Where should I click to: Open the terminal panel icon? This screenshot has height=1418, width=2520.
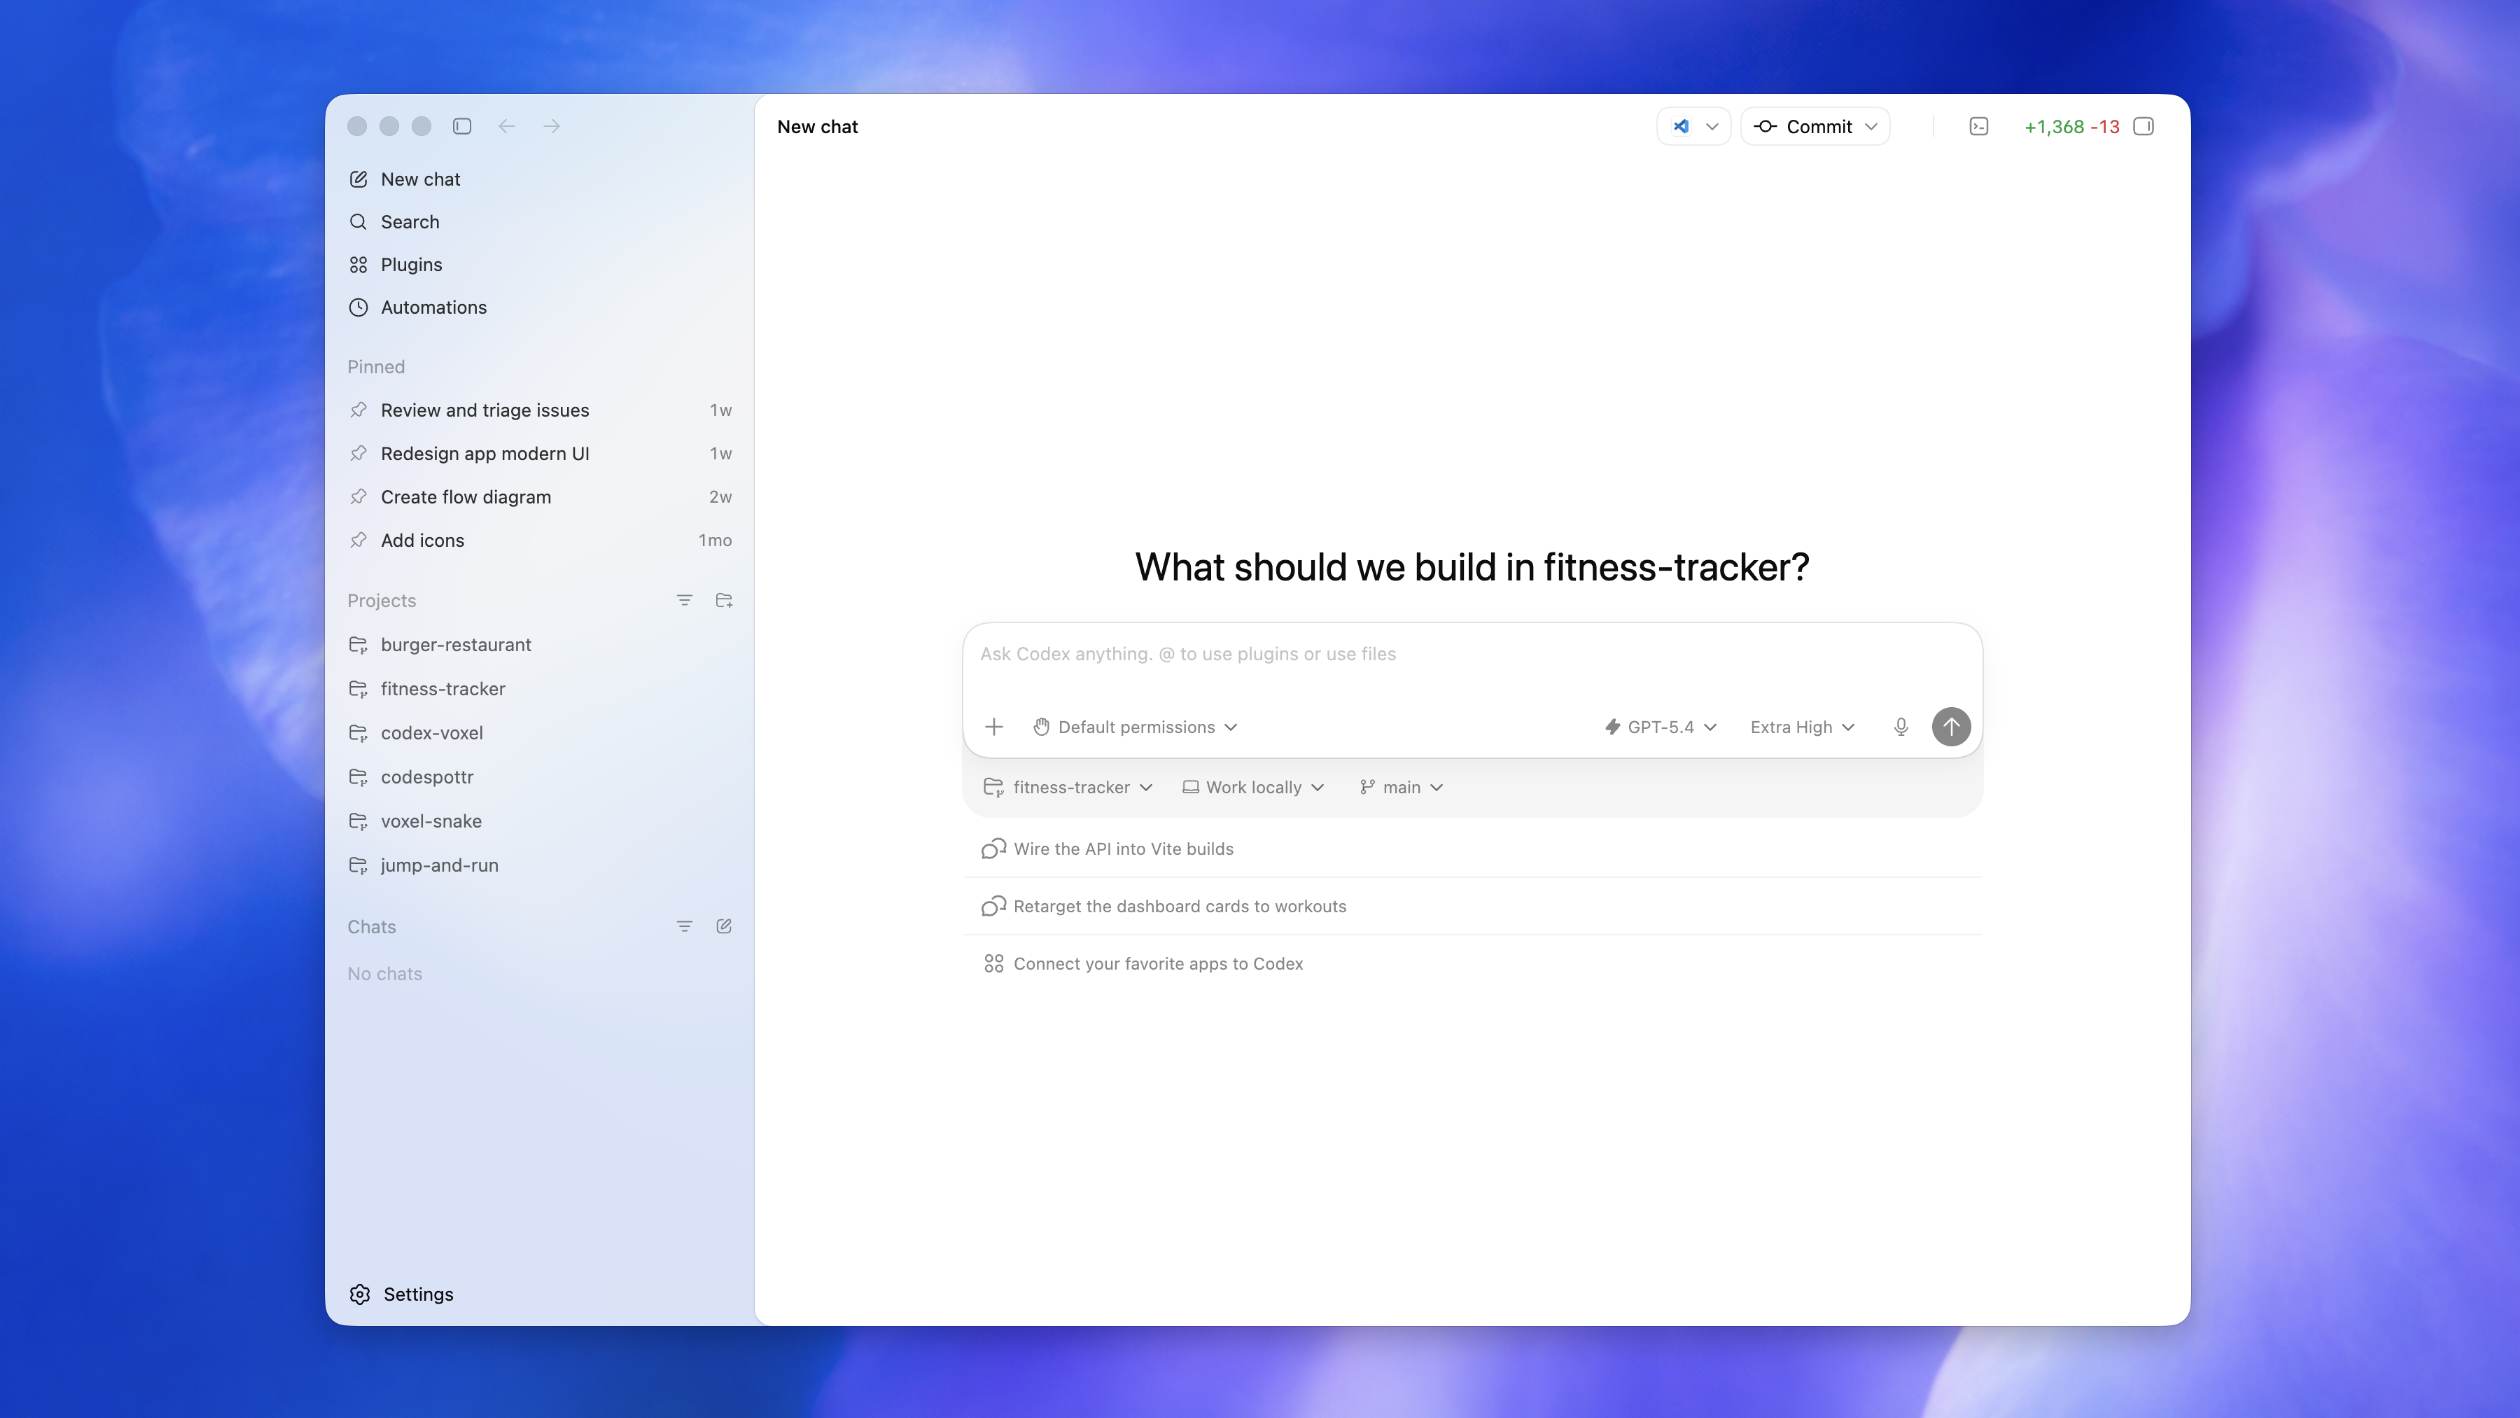point(1979,126)
